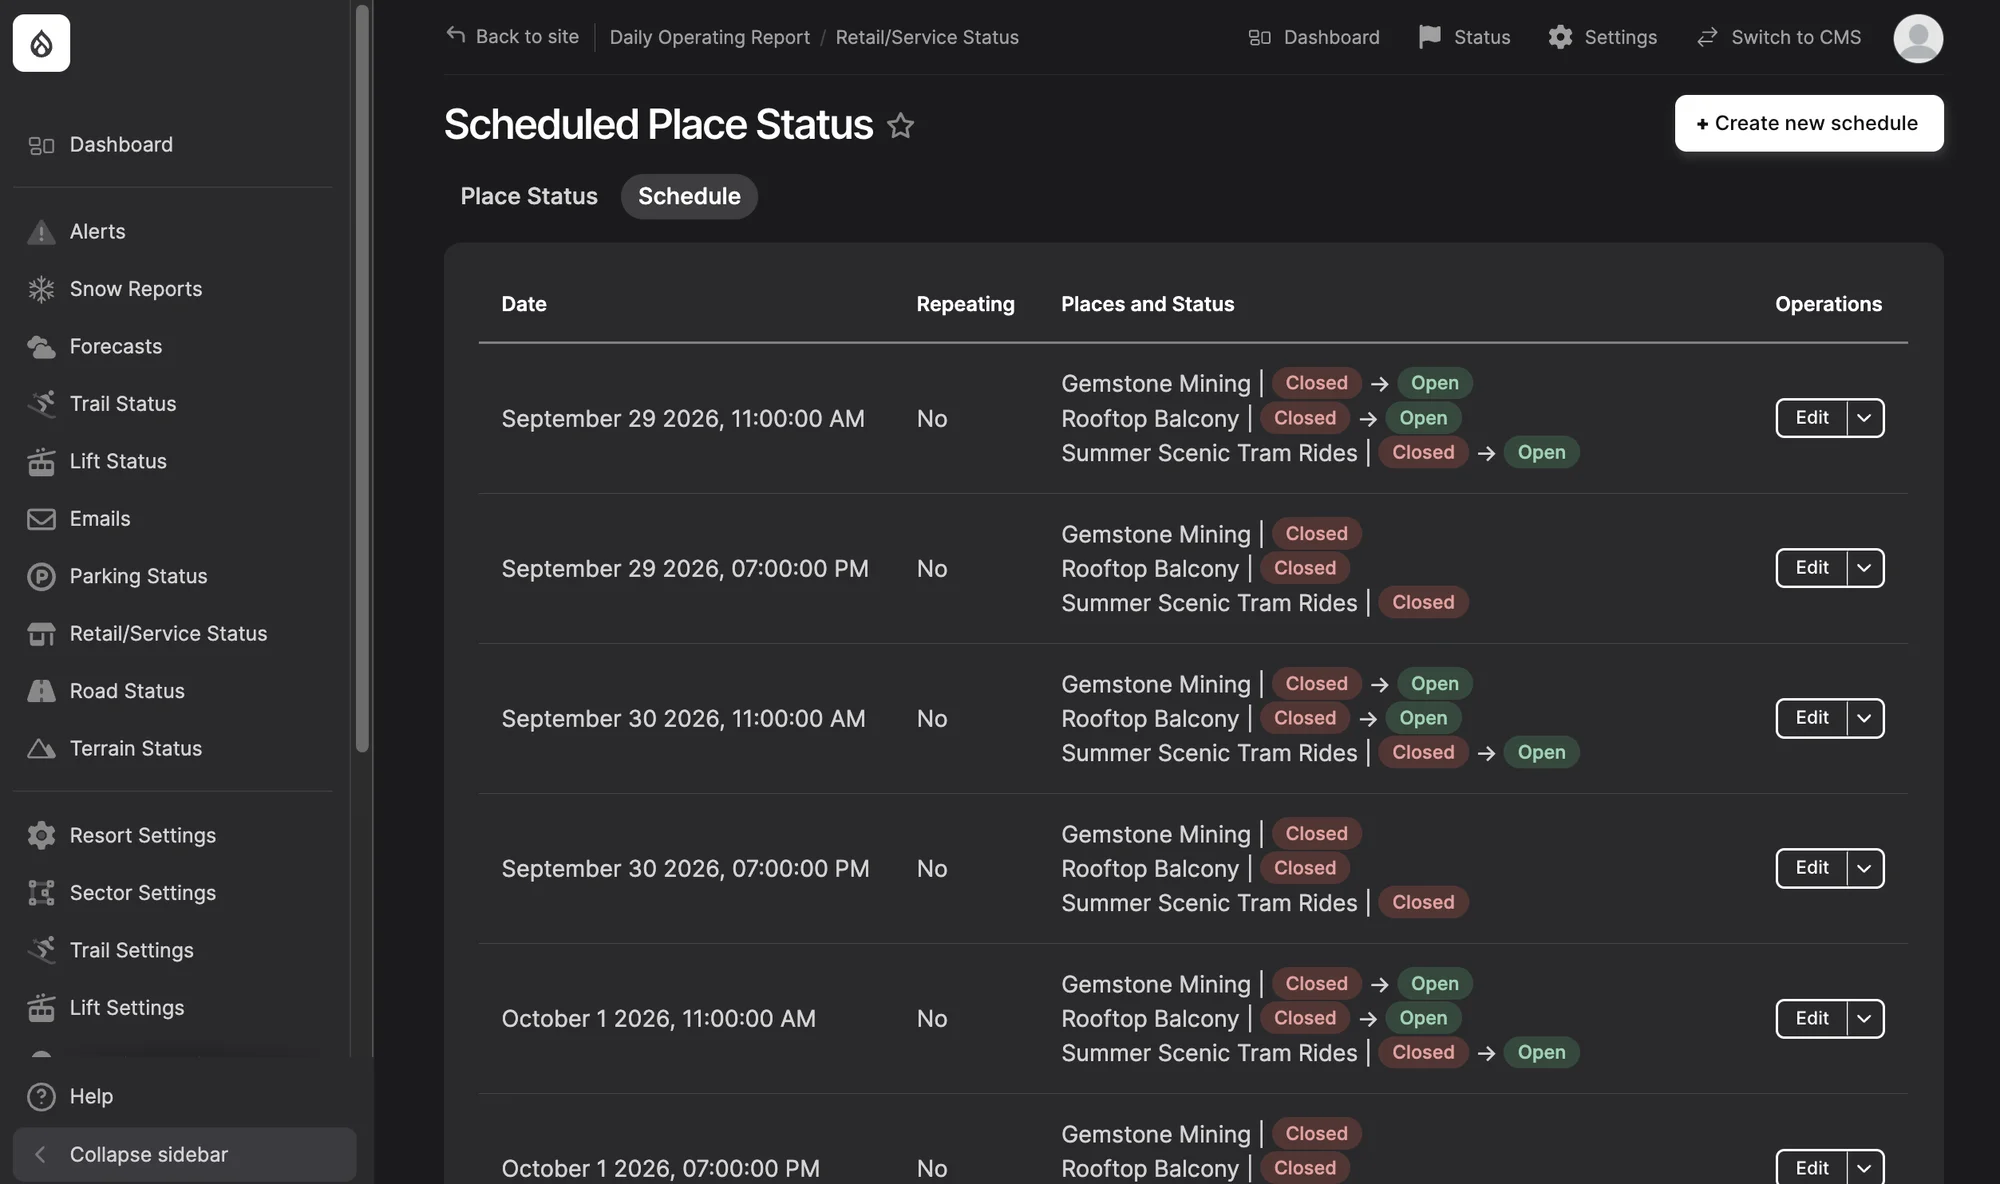Screen dimensions: 2000x1184
Task: Click Switch to CMS
Action: pos(1779,37)
